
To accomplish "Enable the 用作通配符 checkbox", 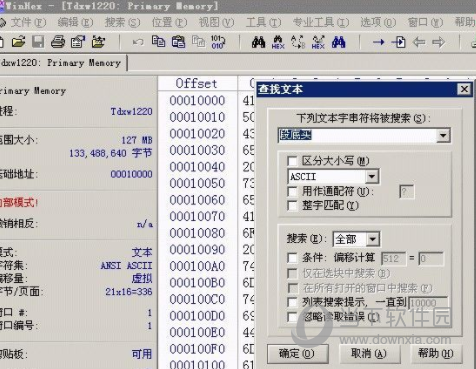I will (x=292, y=191).
